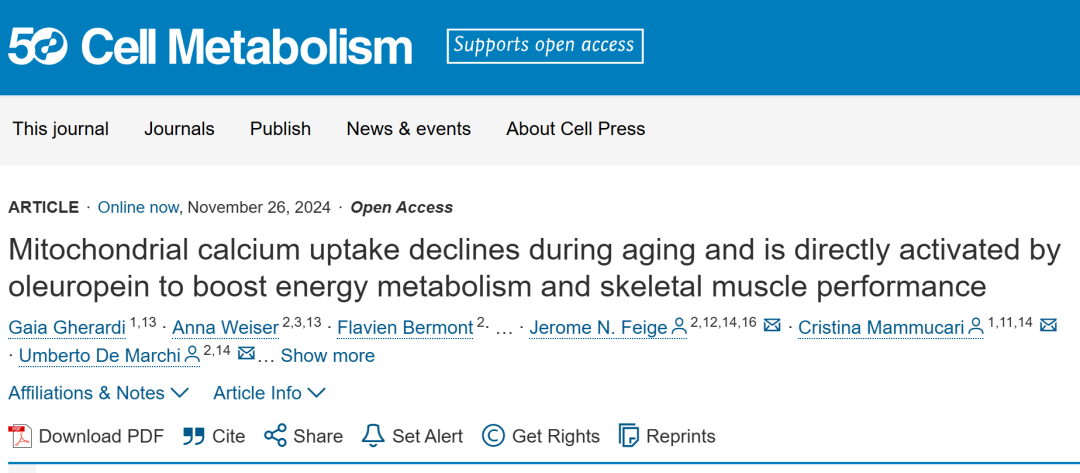
Task: Click the Cell Metabolism 50 logo
Action: (210, 46)
